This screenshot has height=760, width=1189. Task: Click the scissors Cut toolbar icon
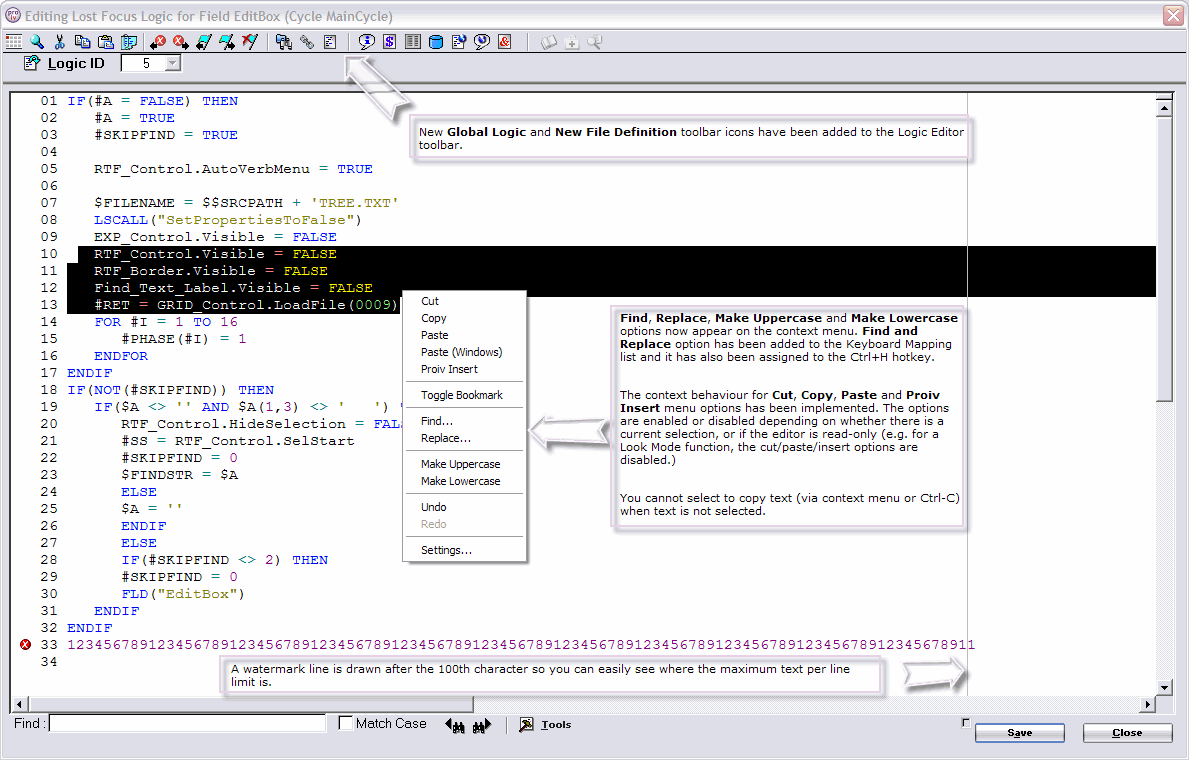[60, 42]
